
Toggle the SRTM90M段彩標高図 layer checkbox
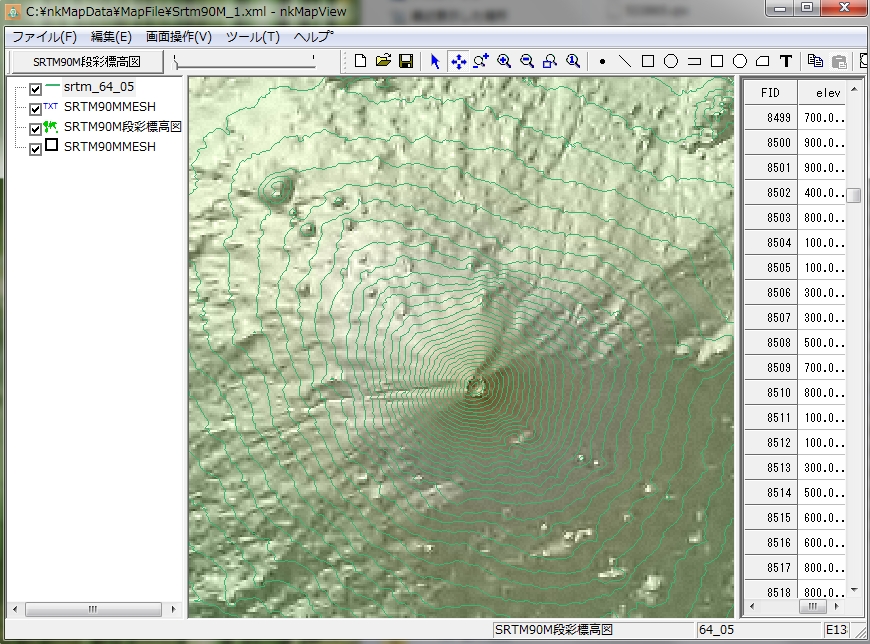click(36, 128)
